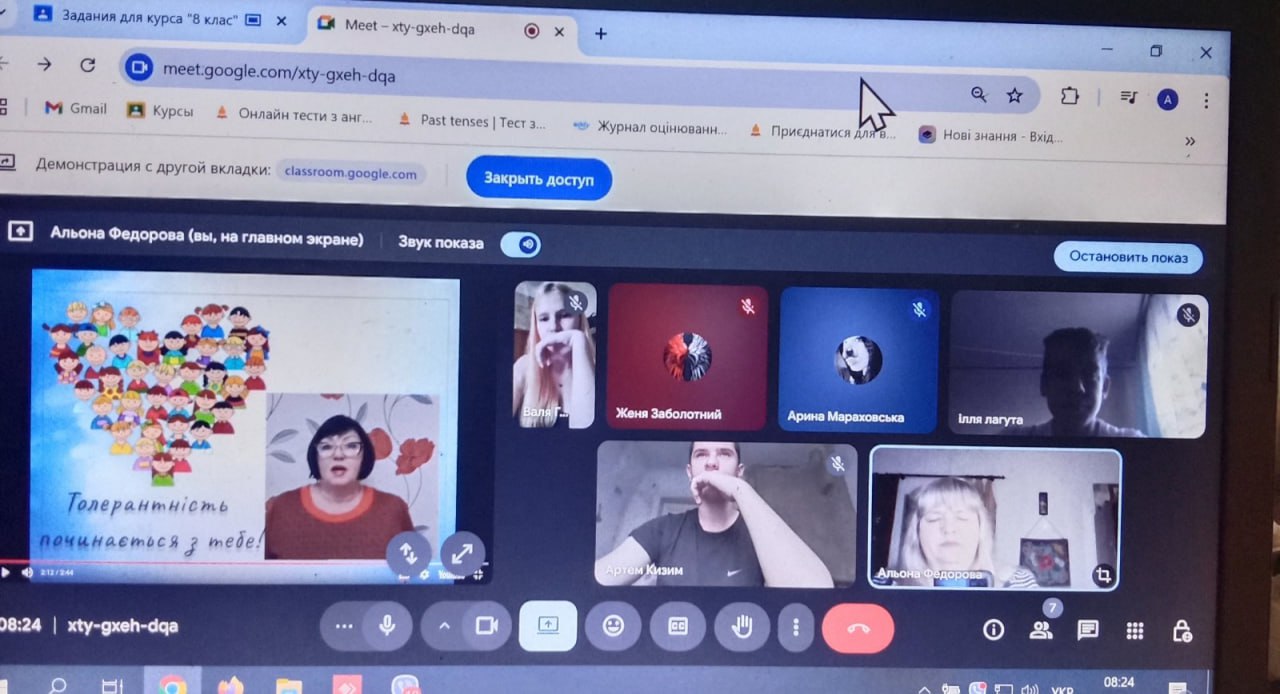End the call with red button
1280x694 pixels.
(x=857, y=628)
